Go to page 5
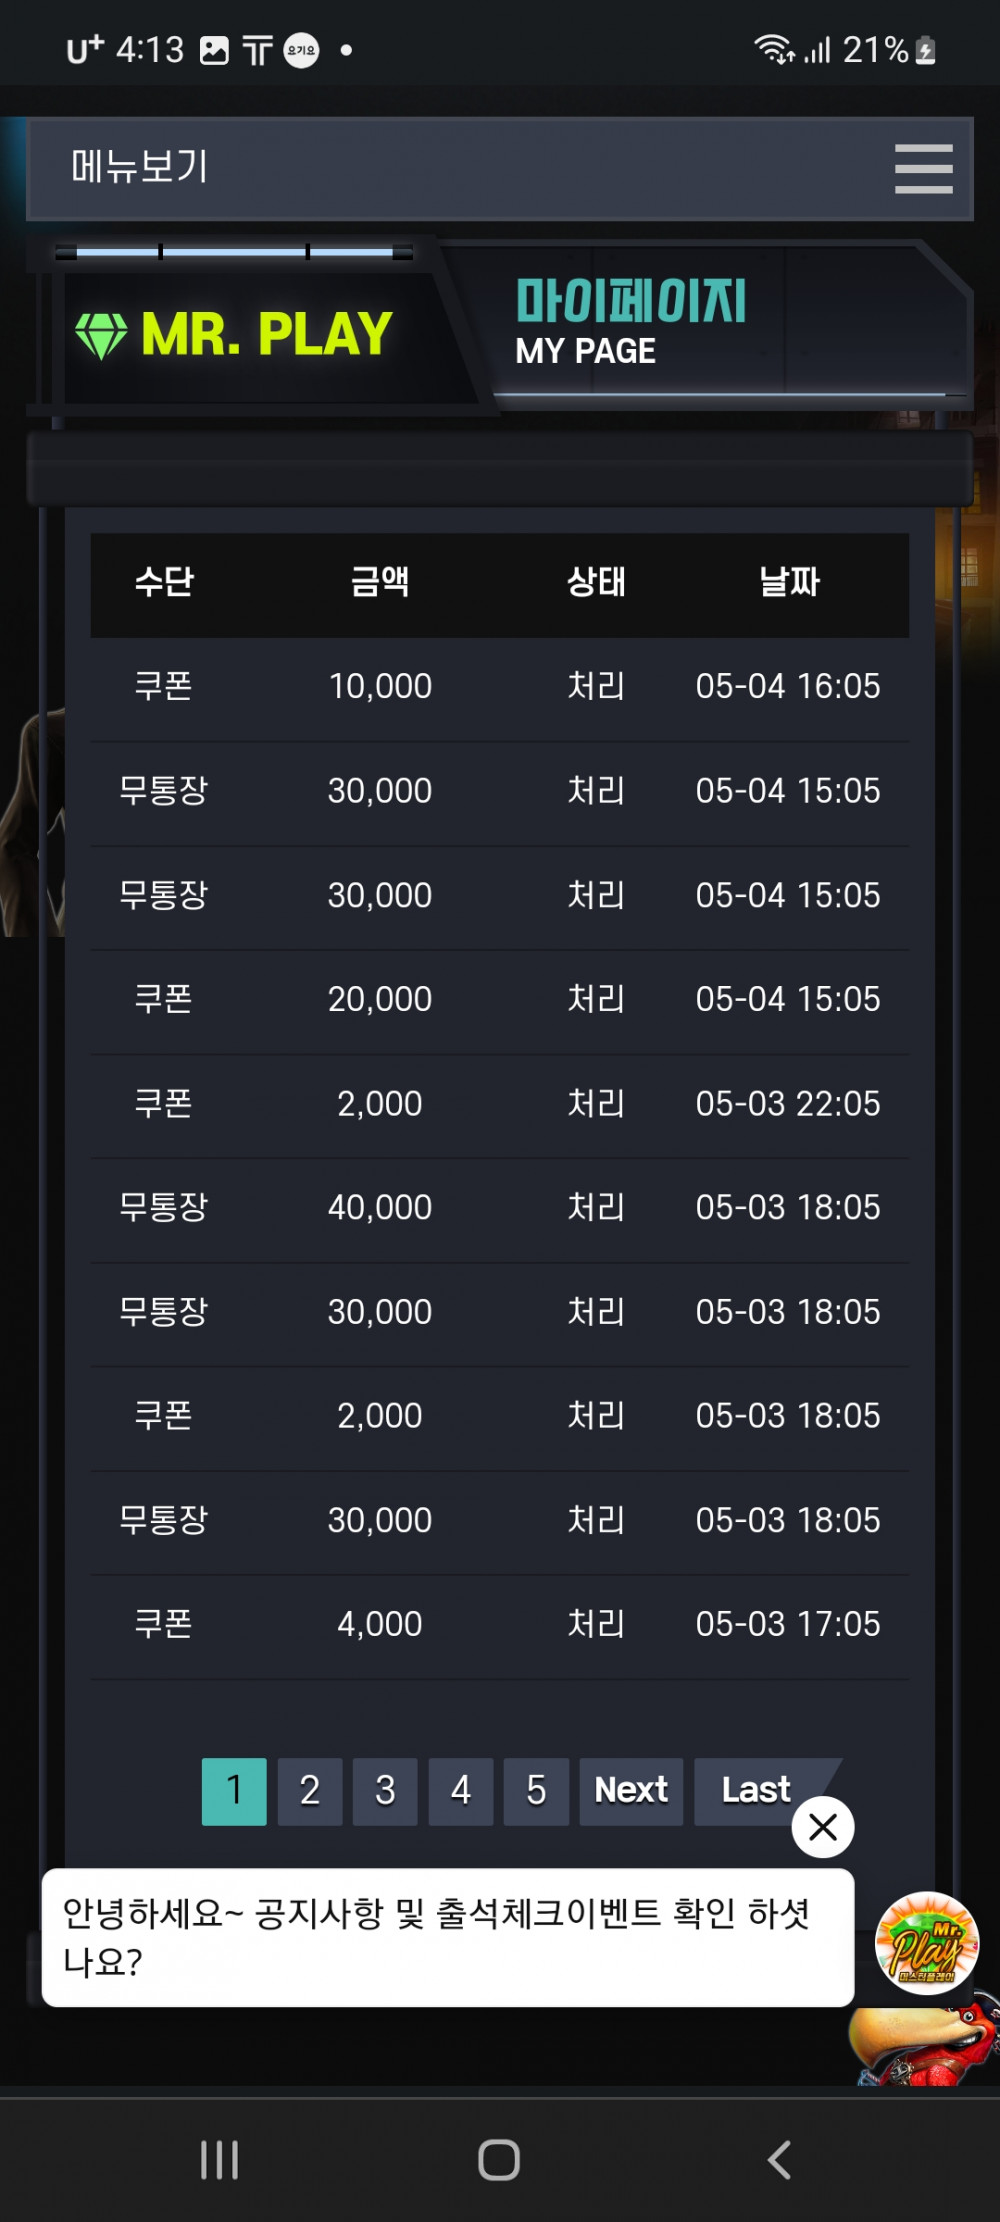This screenshot has height=2222, width=1000. [536, 1791]
